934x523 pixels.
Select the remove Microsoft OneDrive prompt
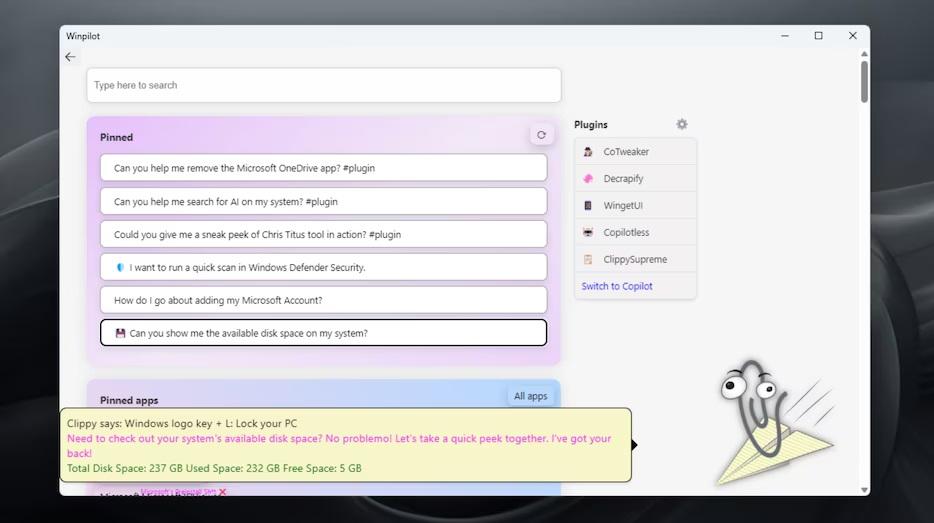323,168
